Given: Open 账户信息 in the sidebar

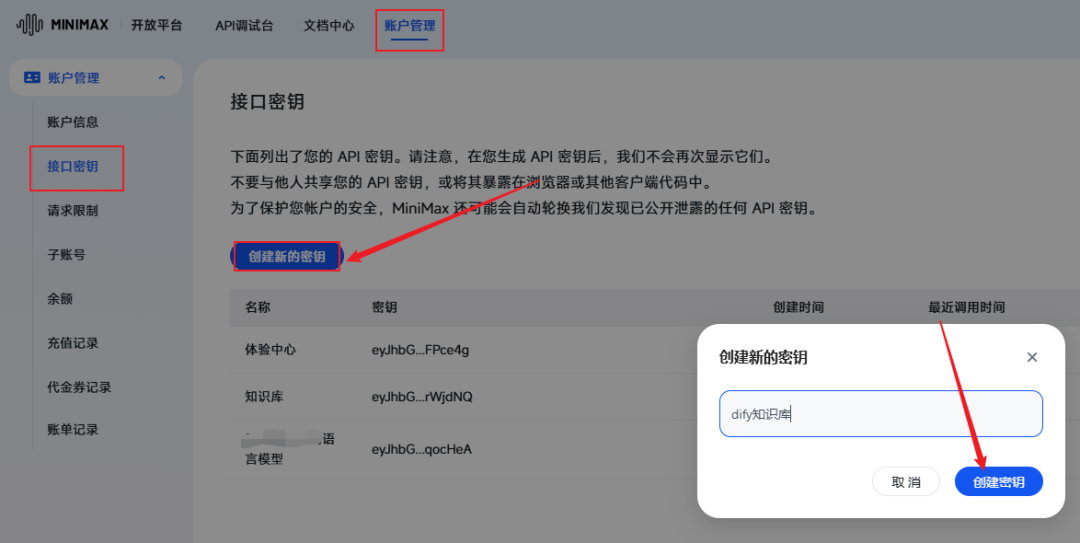Looking at the screenshot, I should coord(72,122).
